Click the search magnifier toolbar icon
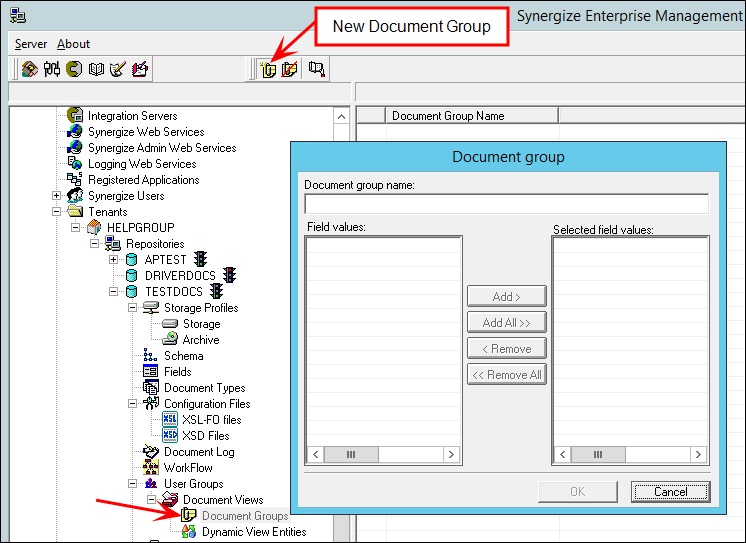The image size is (746, 543). pos(317,69)
